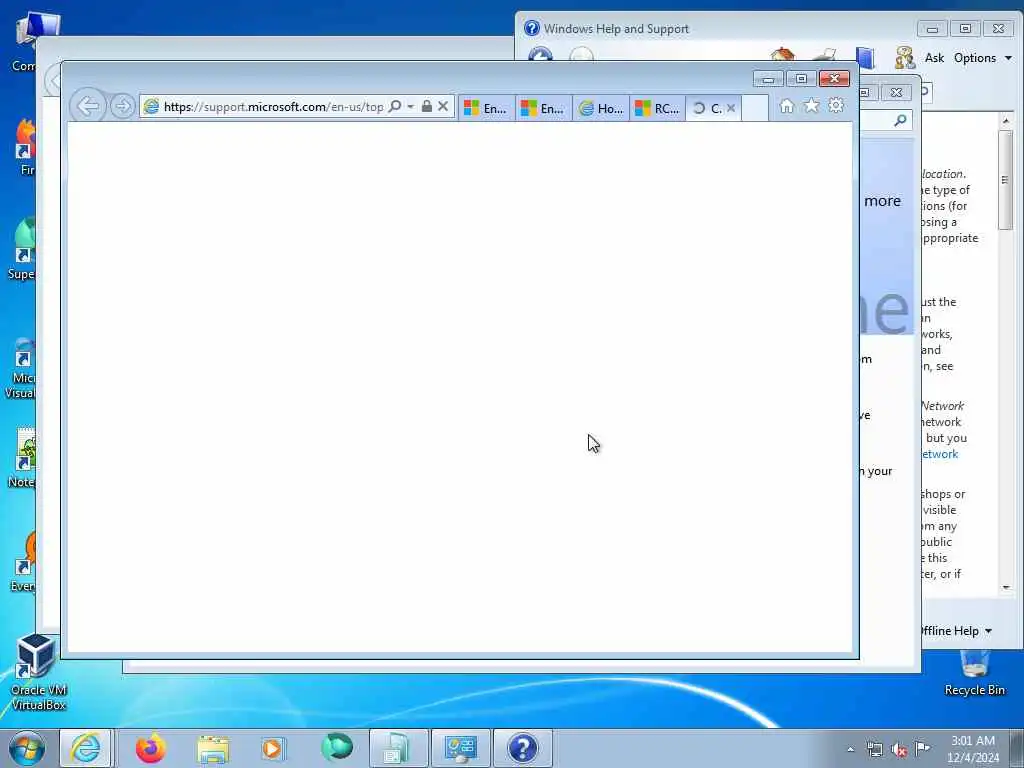Show hidden tray icons arrow
The image size is (1024, 768).
pos(850,749)
